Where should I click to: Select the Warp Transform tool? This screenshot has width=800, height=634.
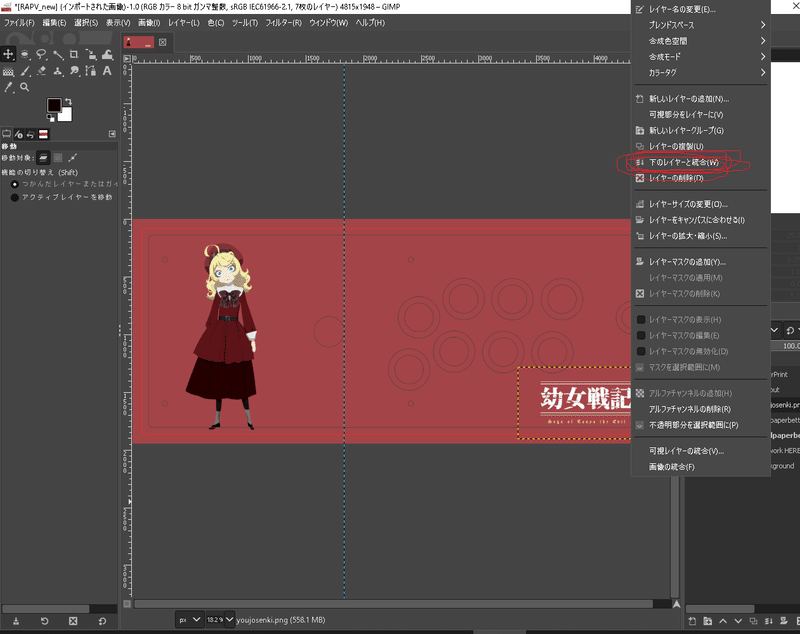(x=107, y=55)
